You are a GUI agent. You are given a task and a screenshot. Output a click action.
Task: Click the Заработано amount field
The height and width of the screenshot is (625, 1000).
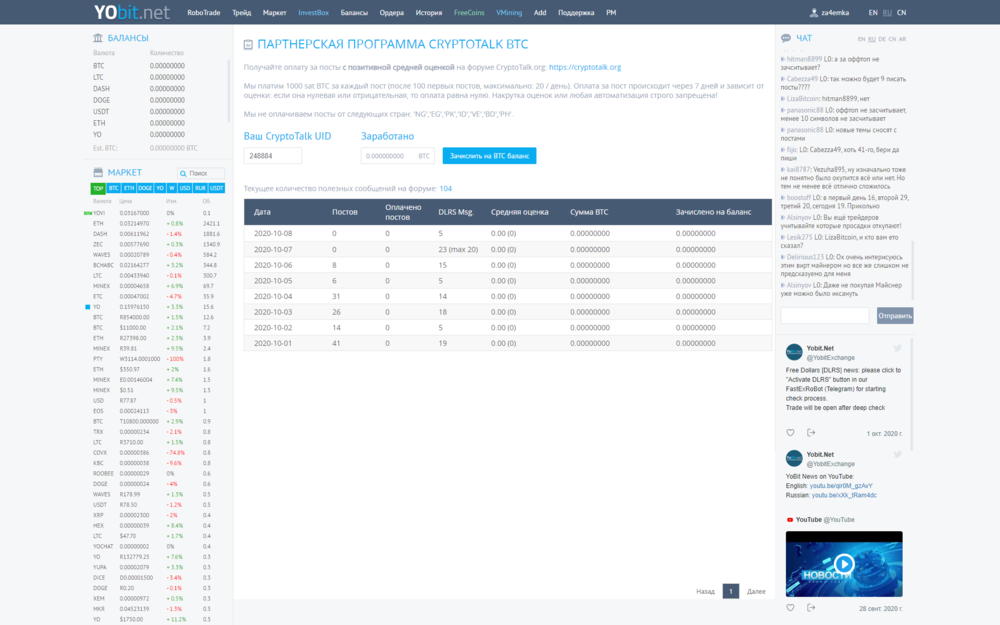[397, 156]
